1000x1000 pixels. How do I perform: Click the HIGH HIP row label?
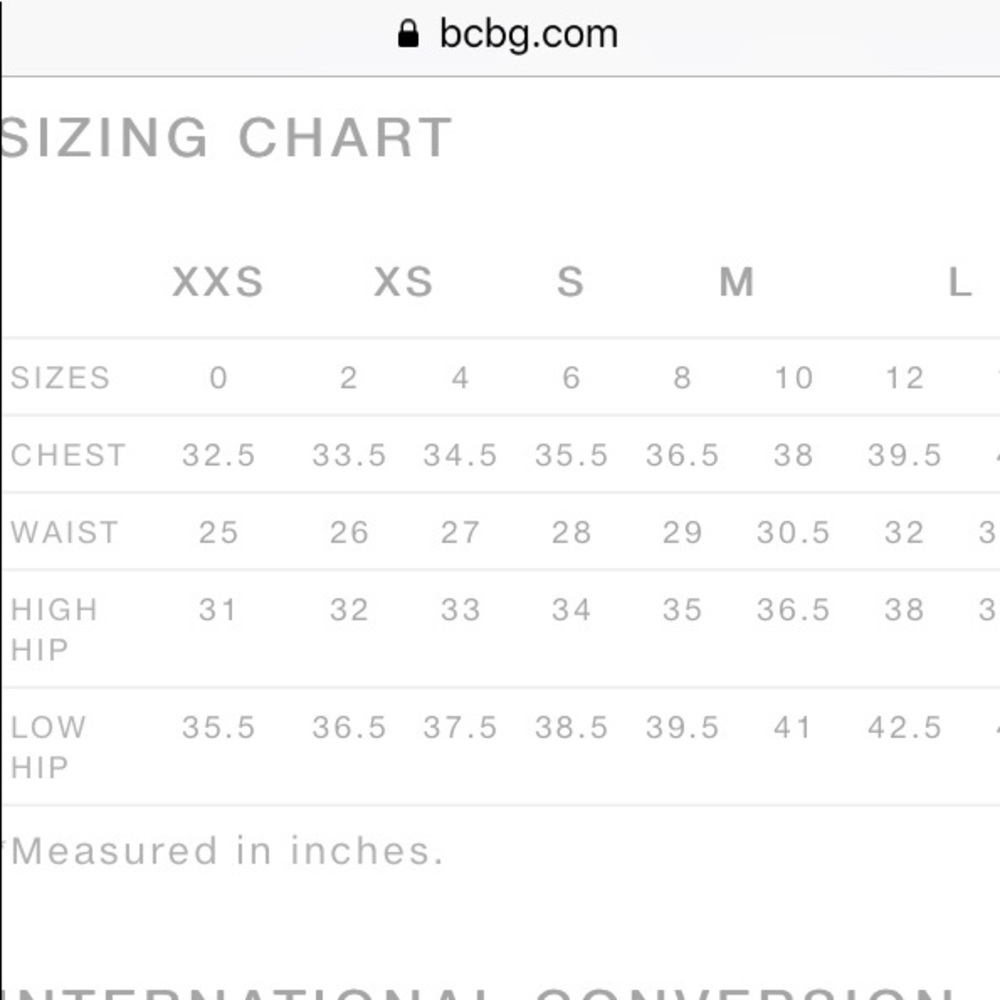point(54,629)
